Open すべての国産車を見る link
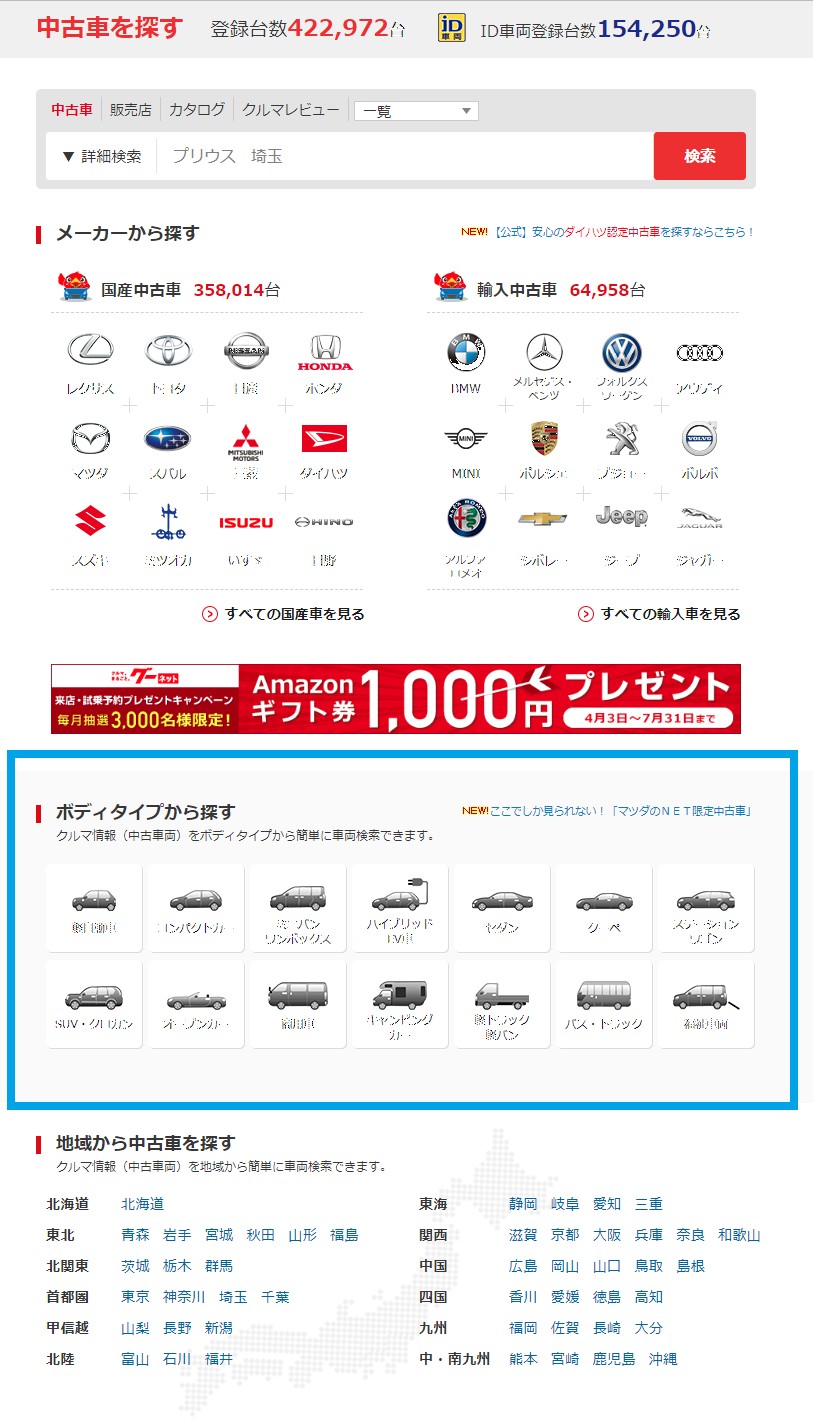Viewport: 813px width, 1424px height. 283,614
